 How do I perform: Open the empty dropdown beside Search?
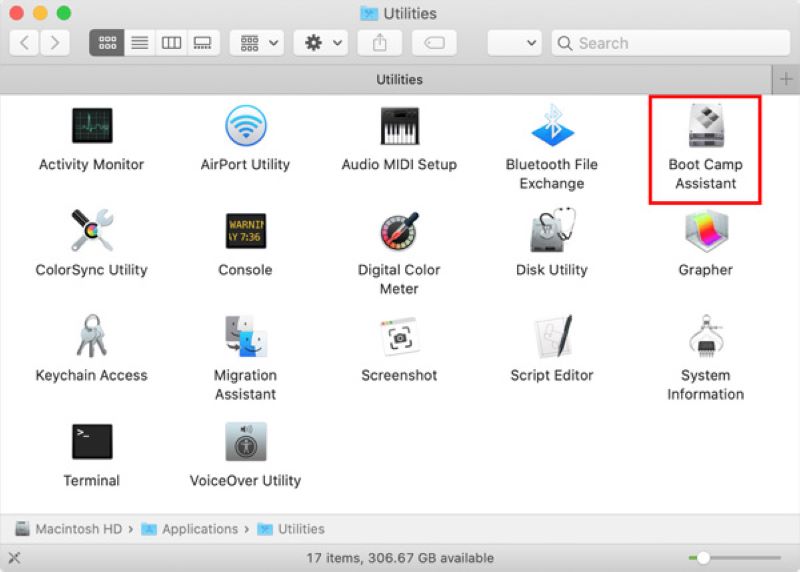(514, 42)
